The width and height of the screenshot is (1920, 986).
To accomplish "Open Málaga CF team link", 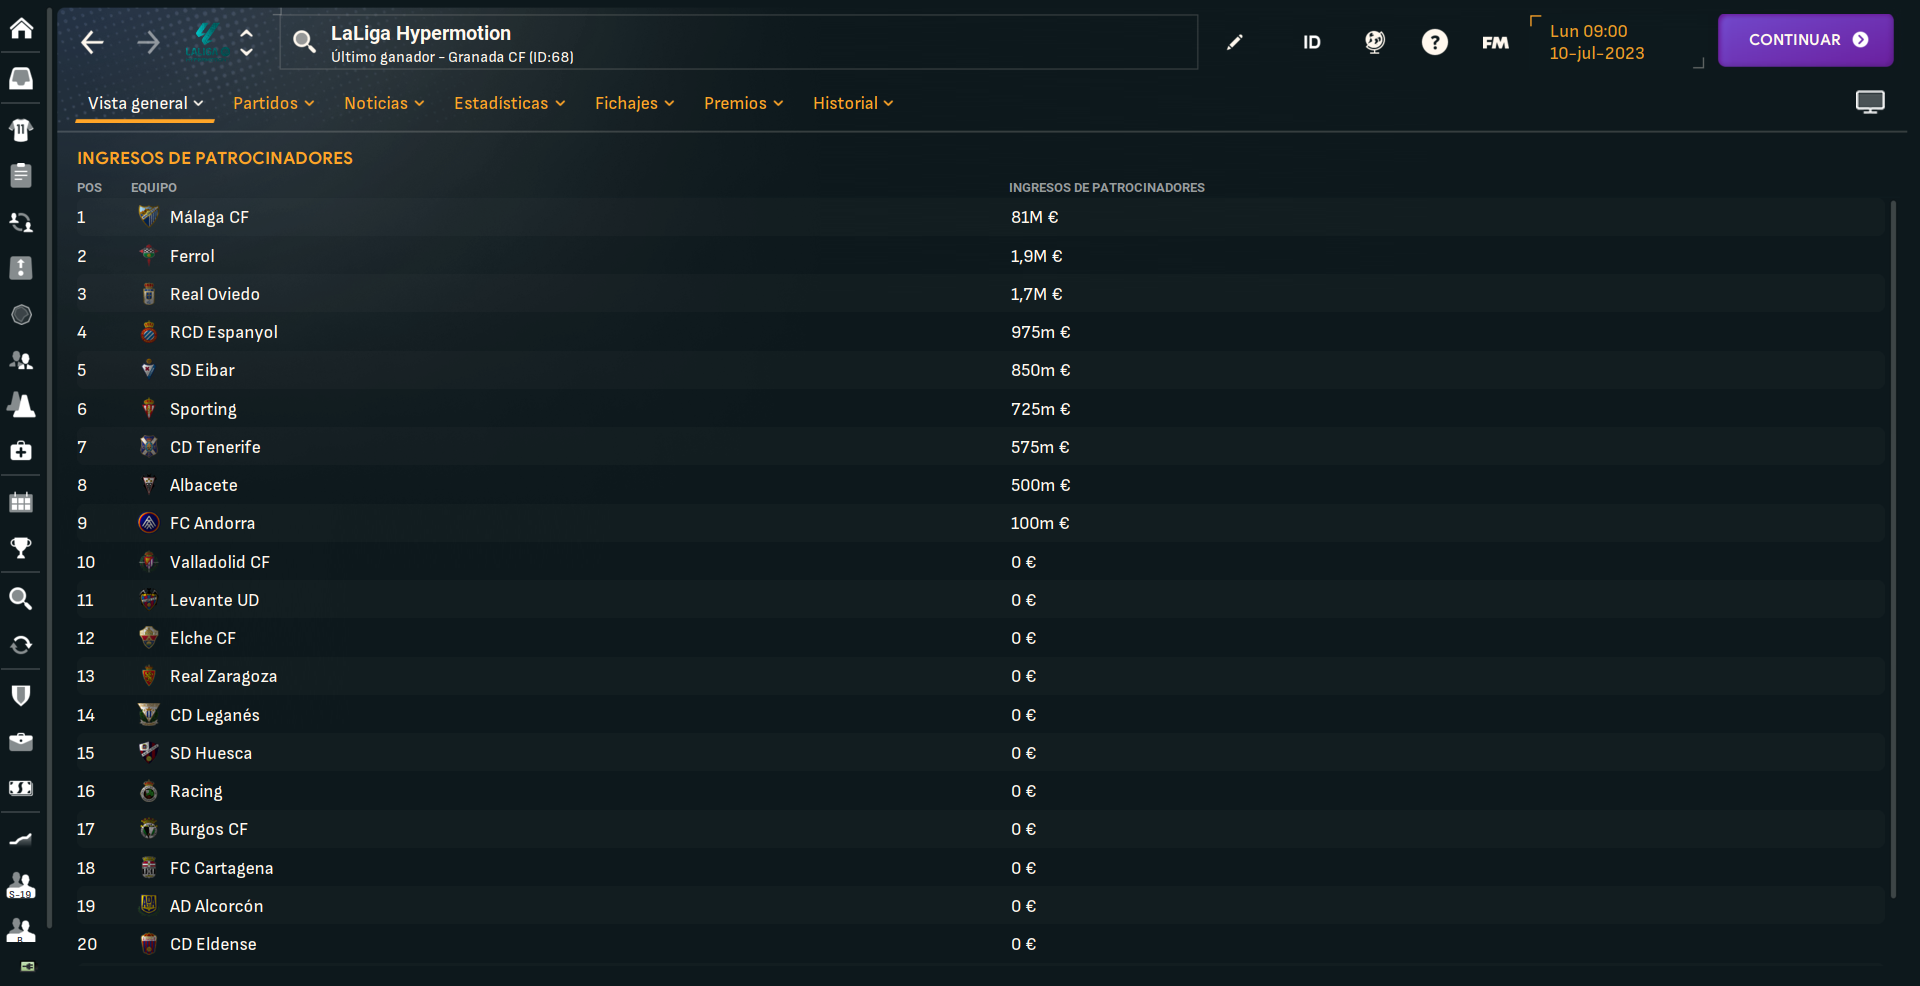I will pos(209,217).
